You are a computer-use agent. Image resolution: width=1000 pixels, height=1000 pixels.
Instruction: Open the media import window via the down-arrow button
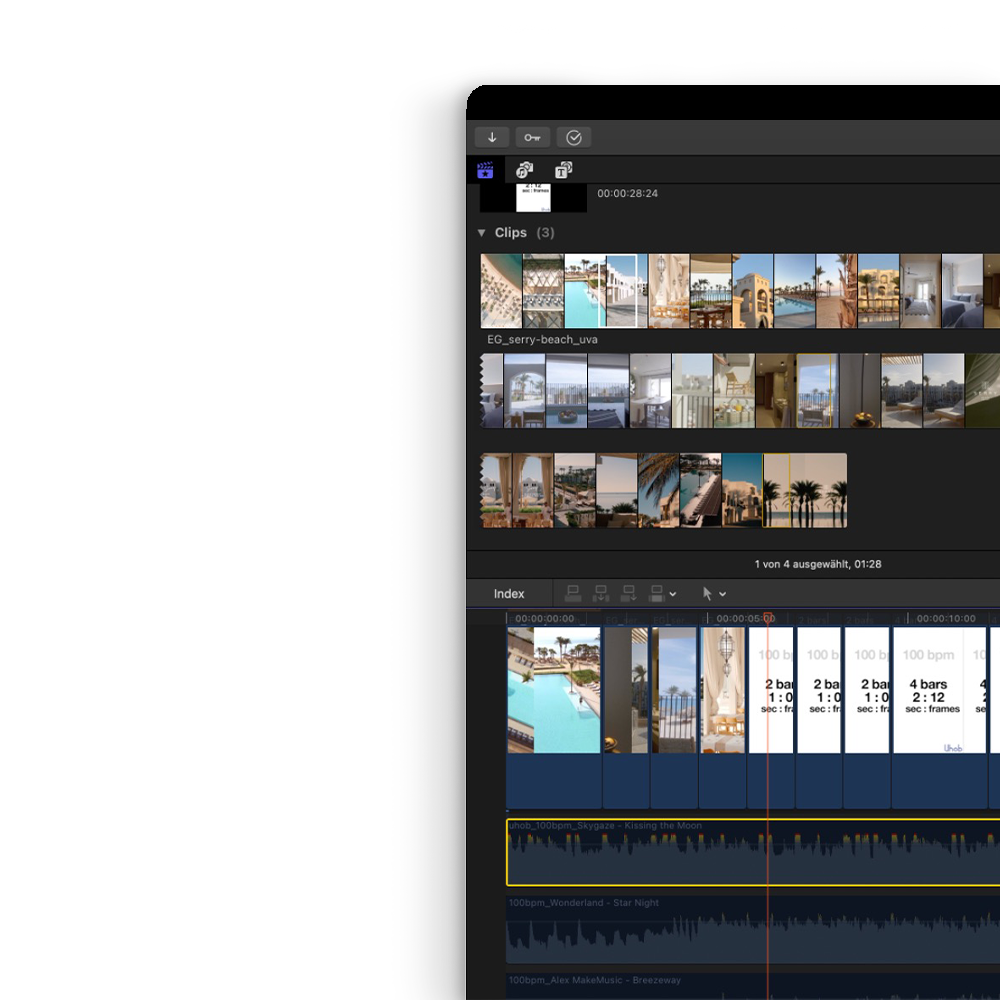tap(492, 137)
